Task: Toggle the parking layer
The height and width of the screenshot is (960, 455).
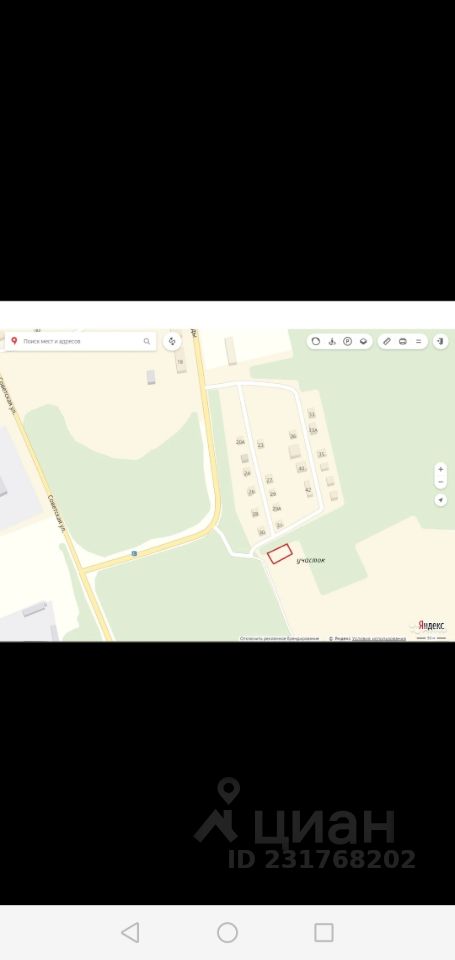Action: coord(347,342)
